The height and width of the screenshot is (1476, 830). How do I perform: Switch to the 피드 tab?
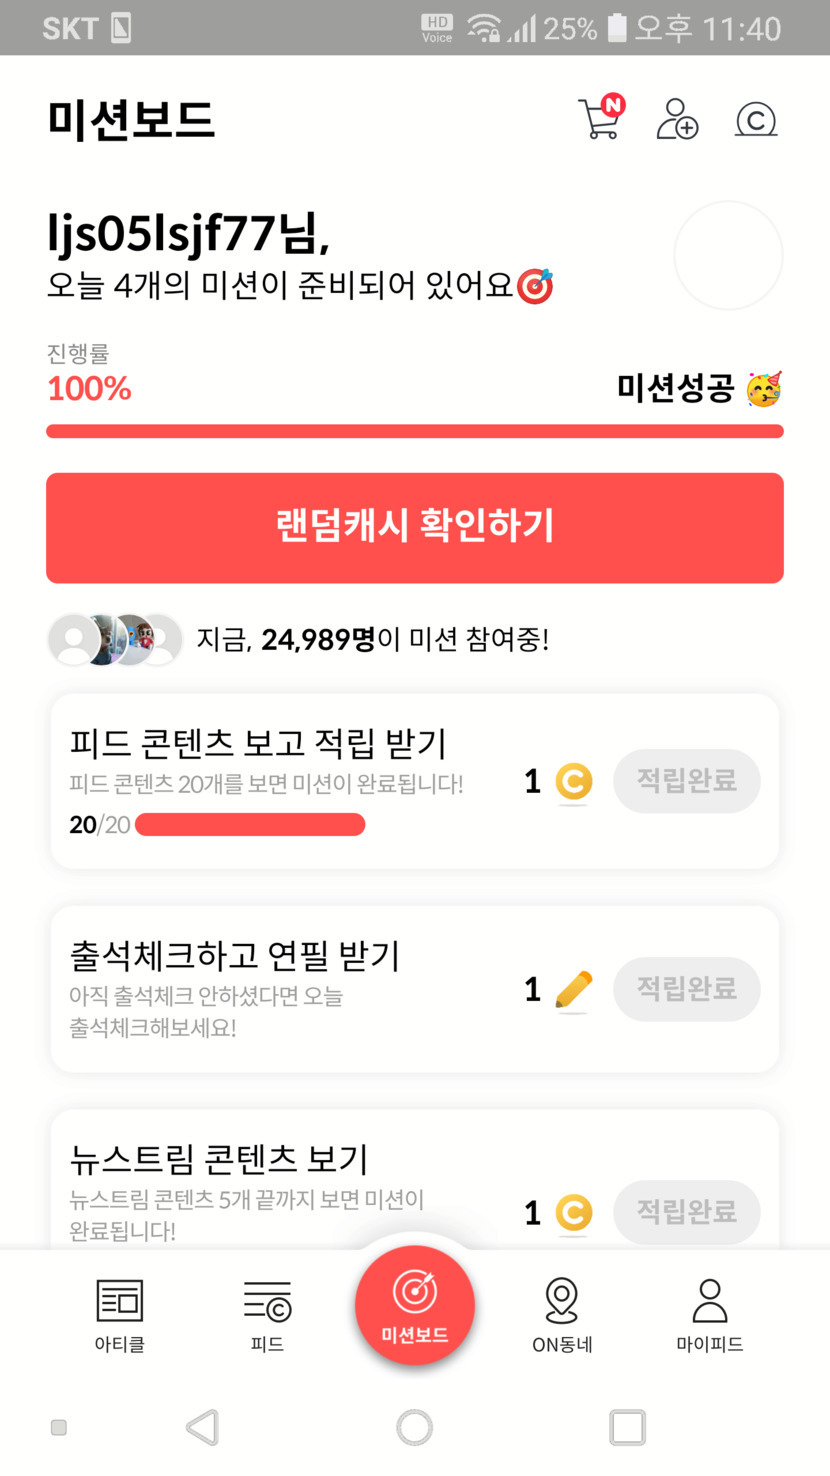pyautogui.click(x=267, y=1315)
